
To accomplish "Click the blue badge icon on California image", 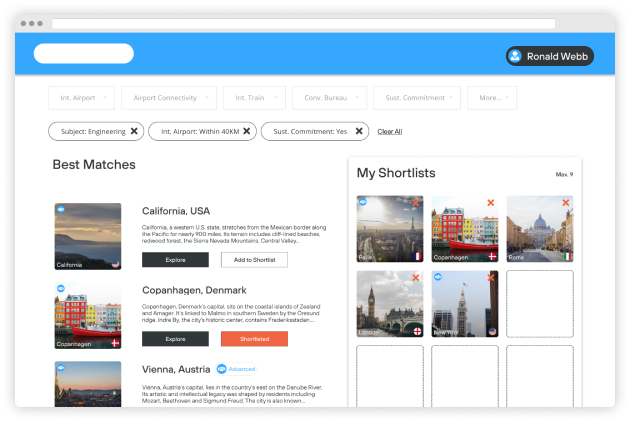I will 60,210.
